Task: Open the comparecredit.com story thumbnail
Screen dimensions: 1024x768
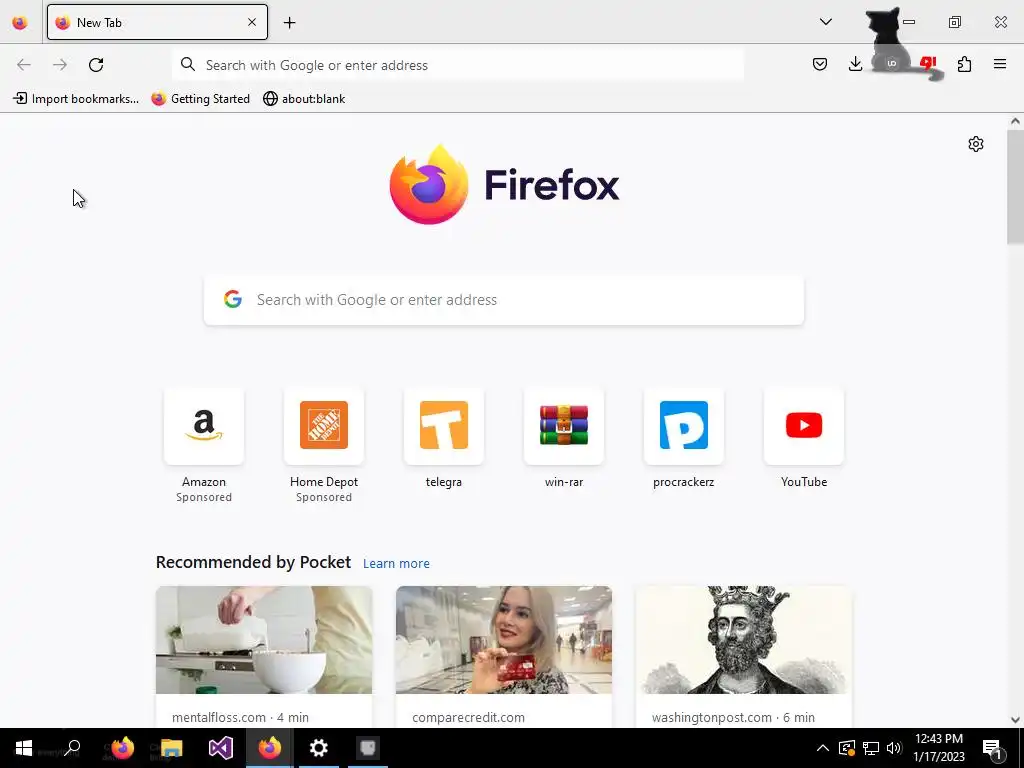Action: (x=504, y=640)
